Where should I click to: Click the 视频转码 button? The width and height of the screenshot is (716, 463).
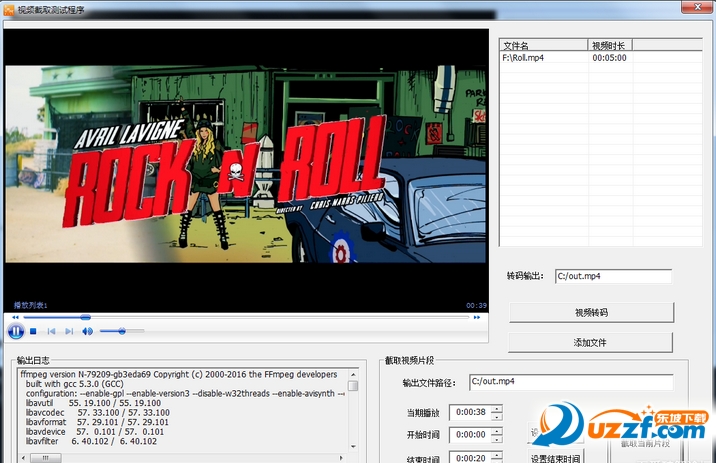tap(591, 313)
